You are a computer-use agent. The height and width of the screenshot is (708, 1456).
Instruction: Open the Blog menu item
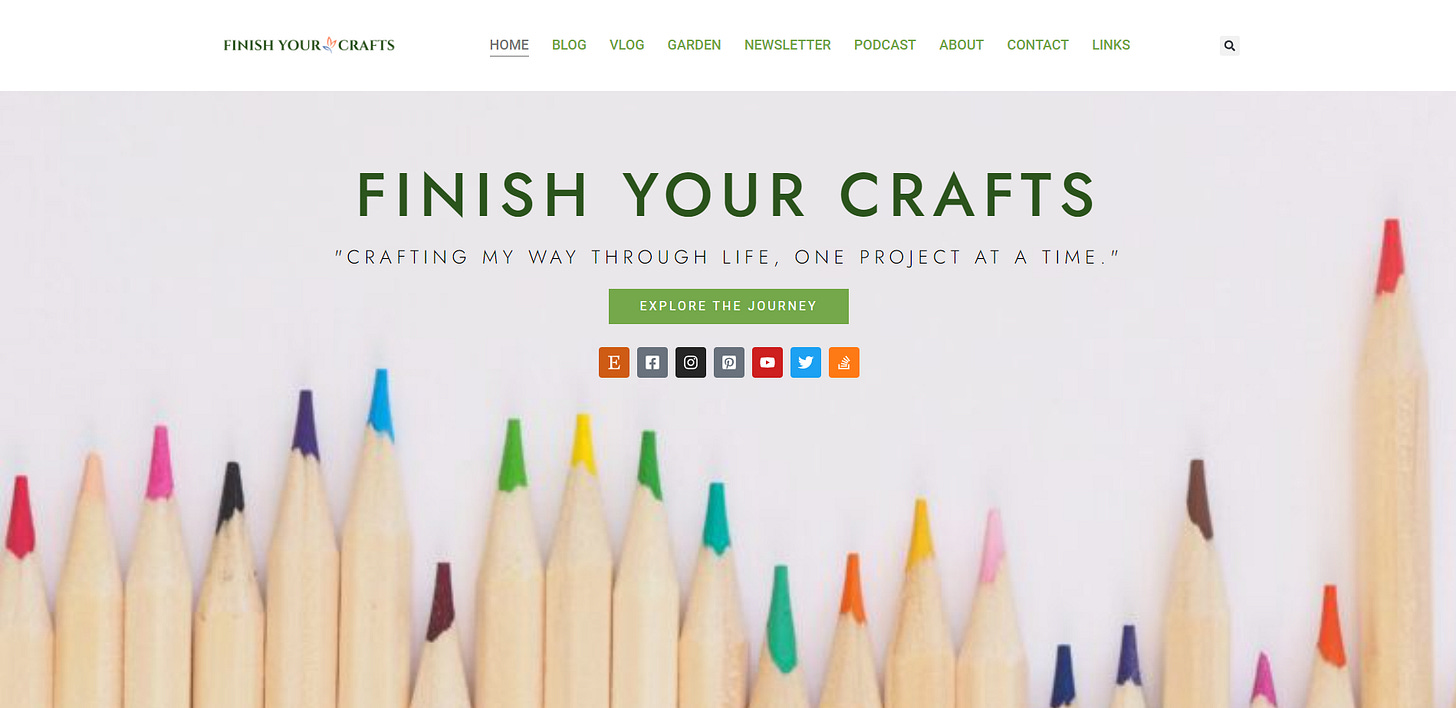(x=569, y=45)
